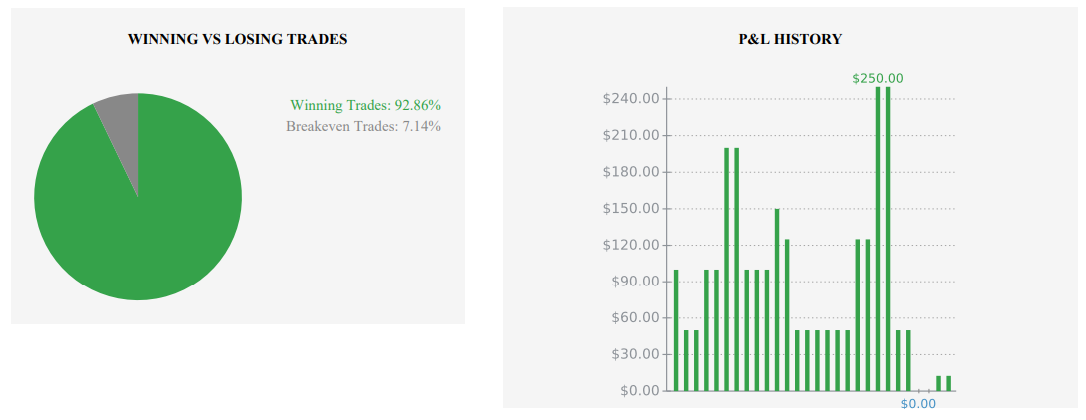The height and width of the screenshot is (420, 1086).
Task: Click the $240.00 y-axis label
Action: (x=632, y=99)
